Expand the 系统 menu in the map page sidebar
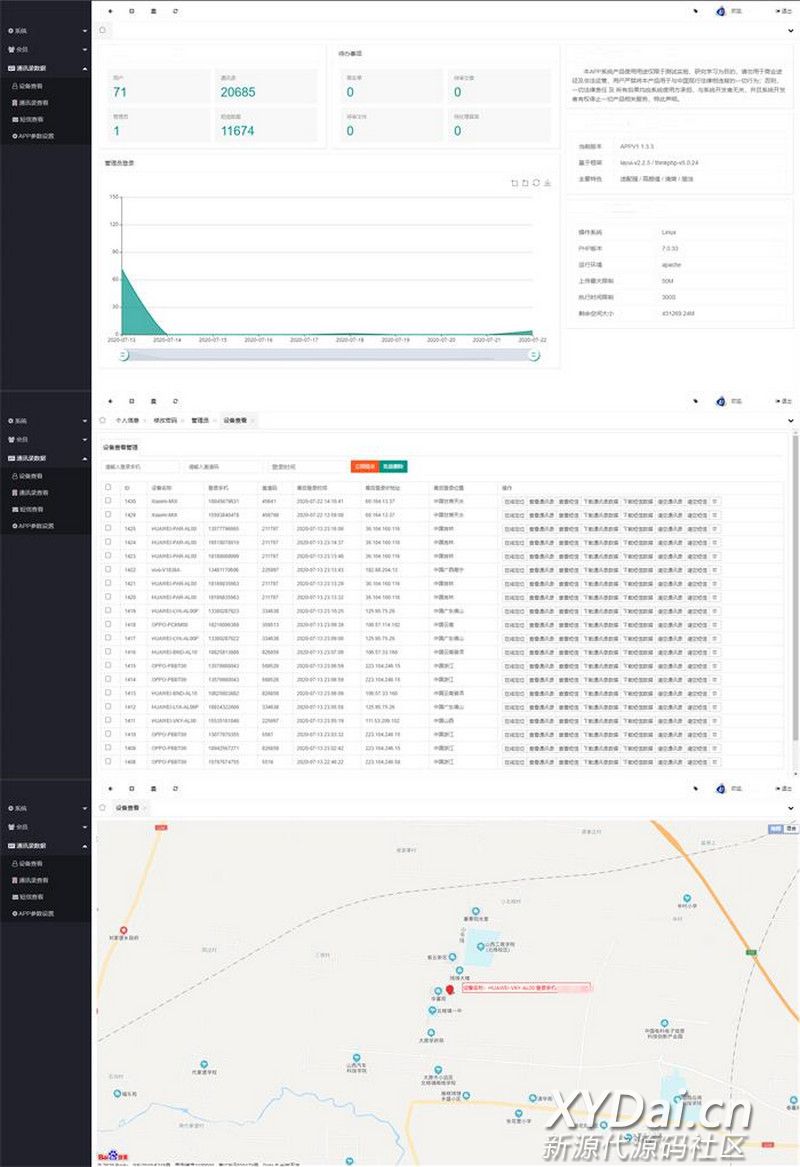The image size is (800, 1167). (x=45, y=808)
